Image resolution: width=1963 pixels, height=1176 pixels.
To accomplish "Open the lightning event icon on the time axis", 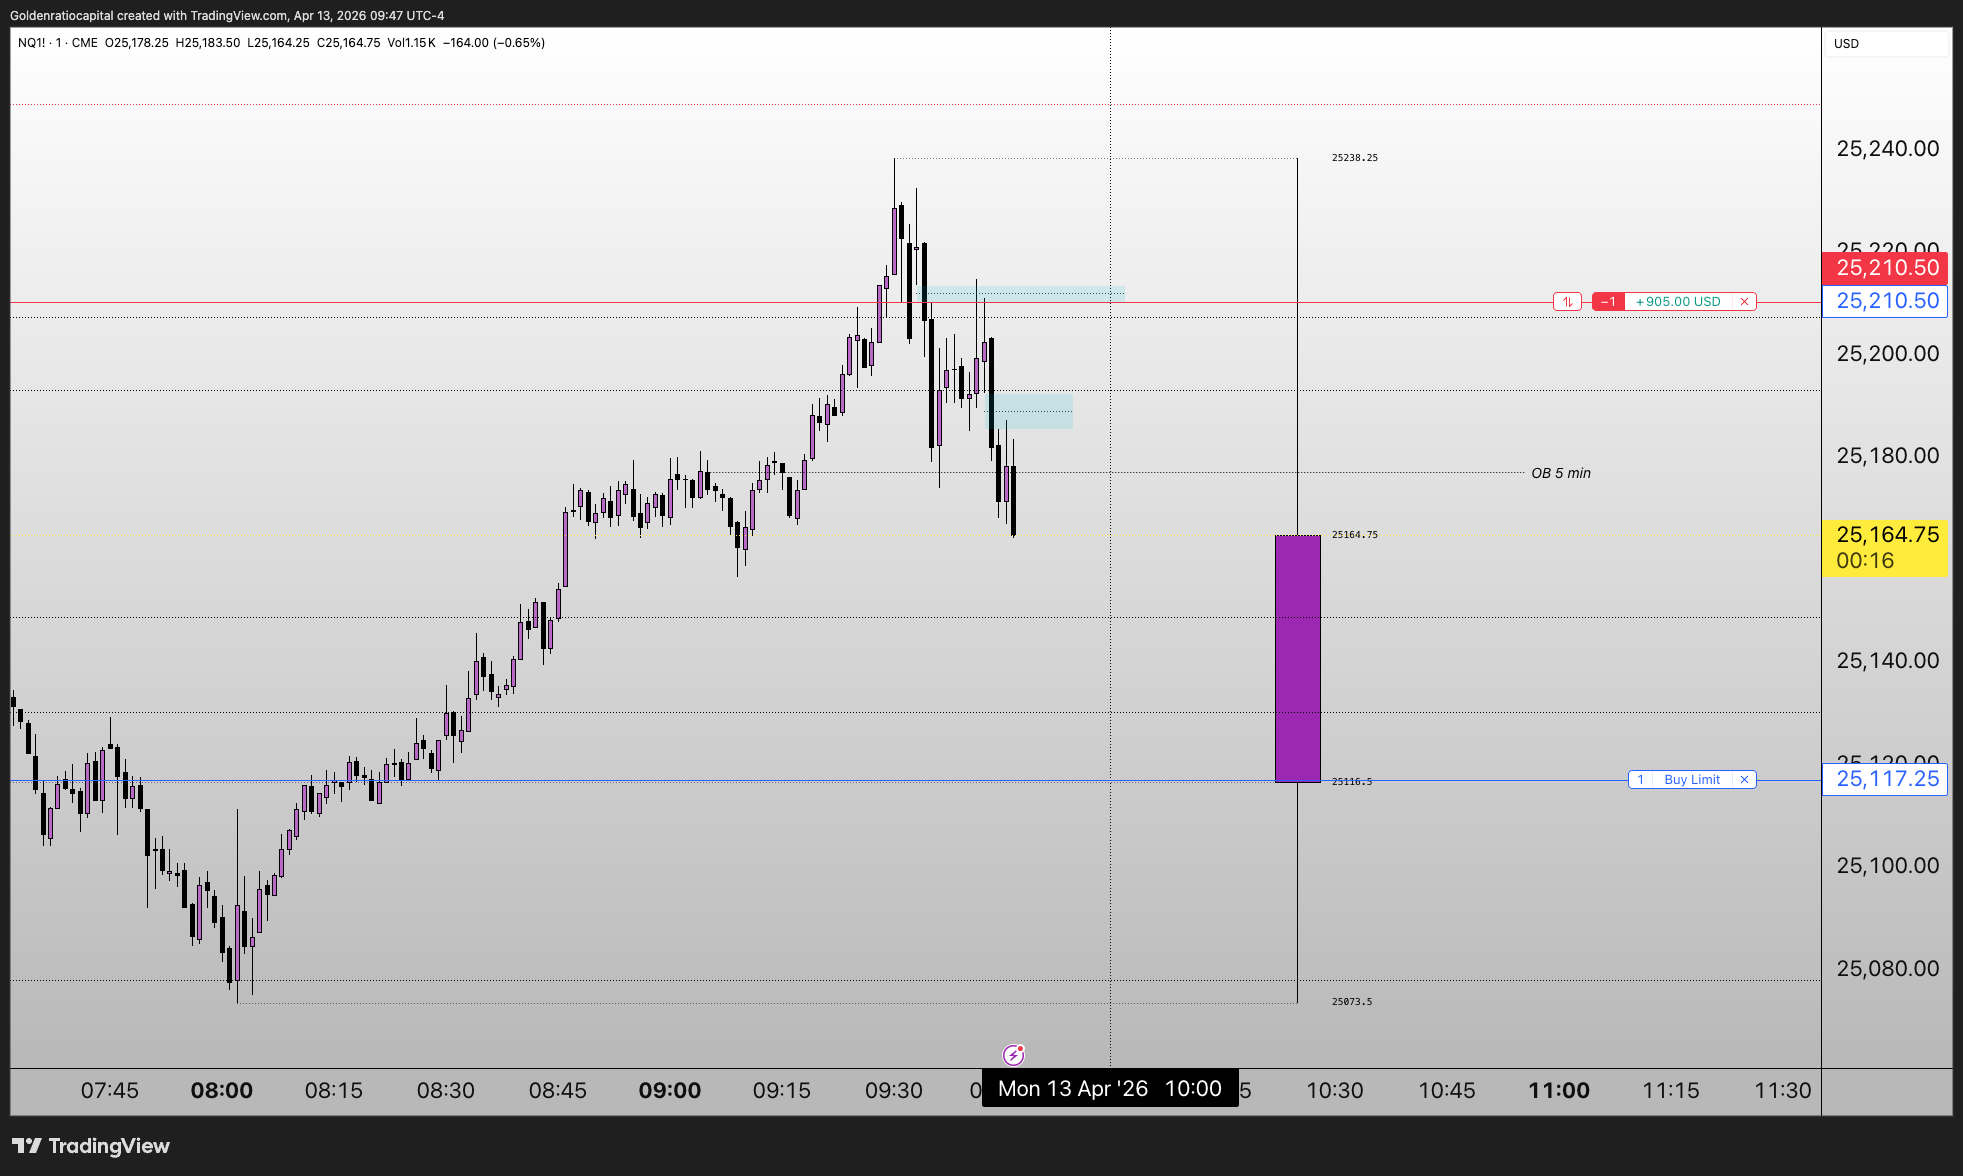I will click(x=1013, y=1055).
